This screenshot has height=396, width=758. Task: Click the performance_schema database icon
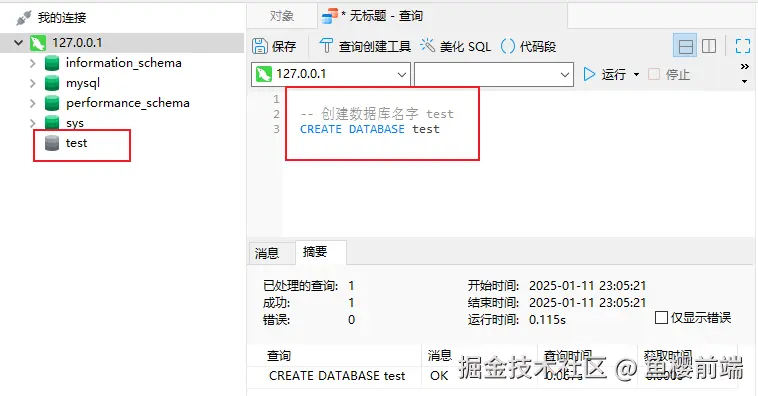tap(52, 103)
